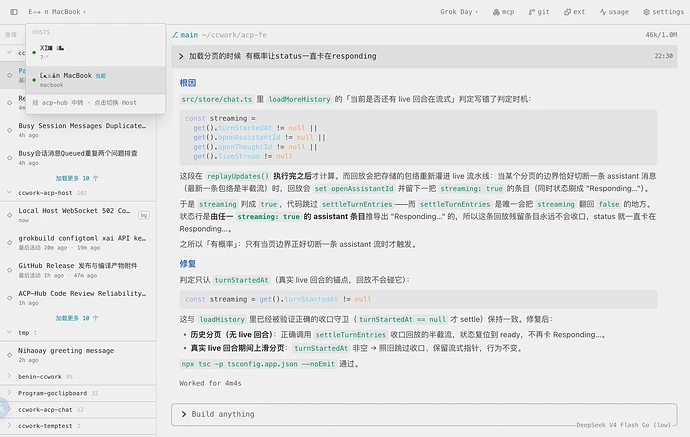Screen dimensions: 690x437
Task: Open the usage panel
Action: [614, 12]
